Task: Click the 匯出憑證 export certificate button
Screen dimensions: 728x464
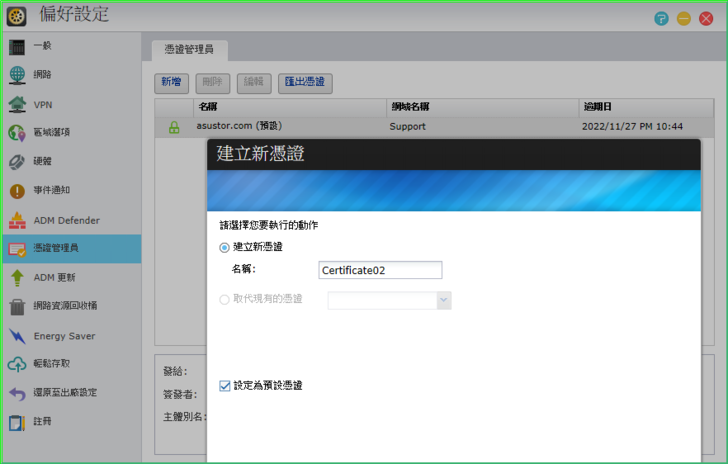Action: click(305, 83)
